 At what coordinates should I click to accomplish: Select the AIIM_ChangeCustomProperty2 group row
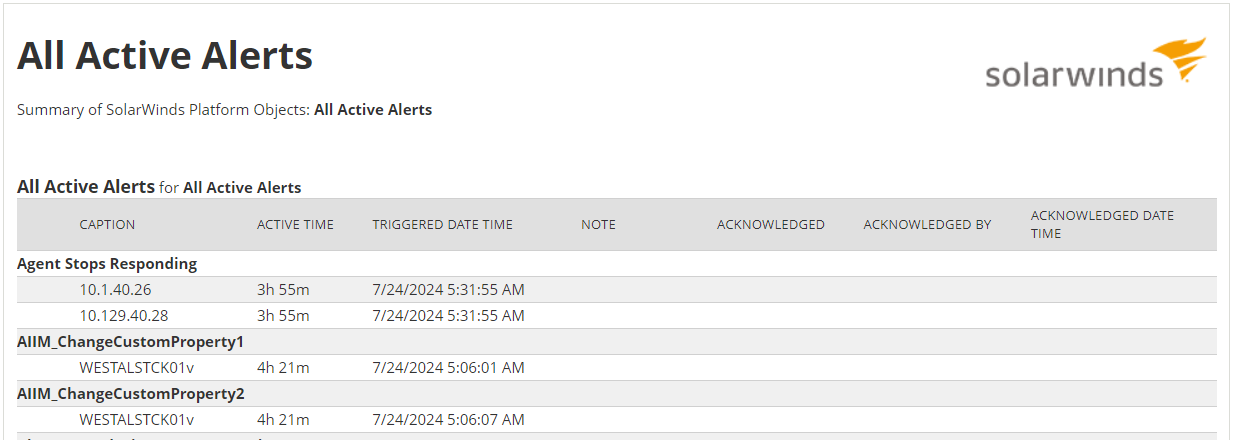[617, 394]
